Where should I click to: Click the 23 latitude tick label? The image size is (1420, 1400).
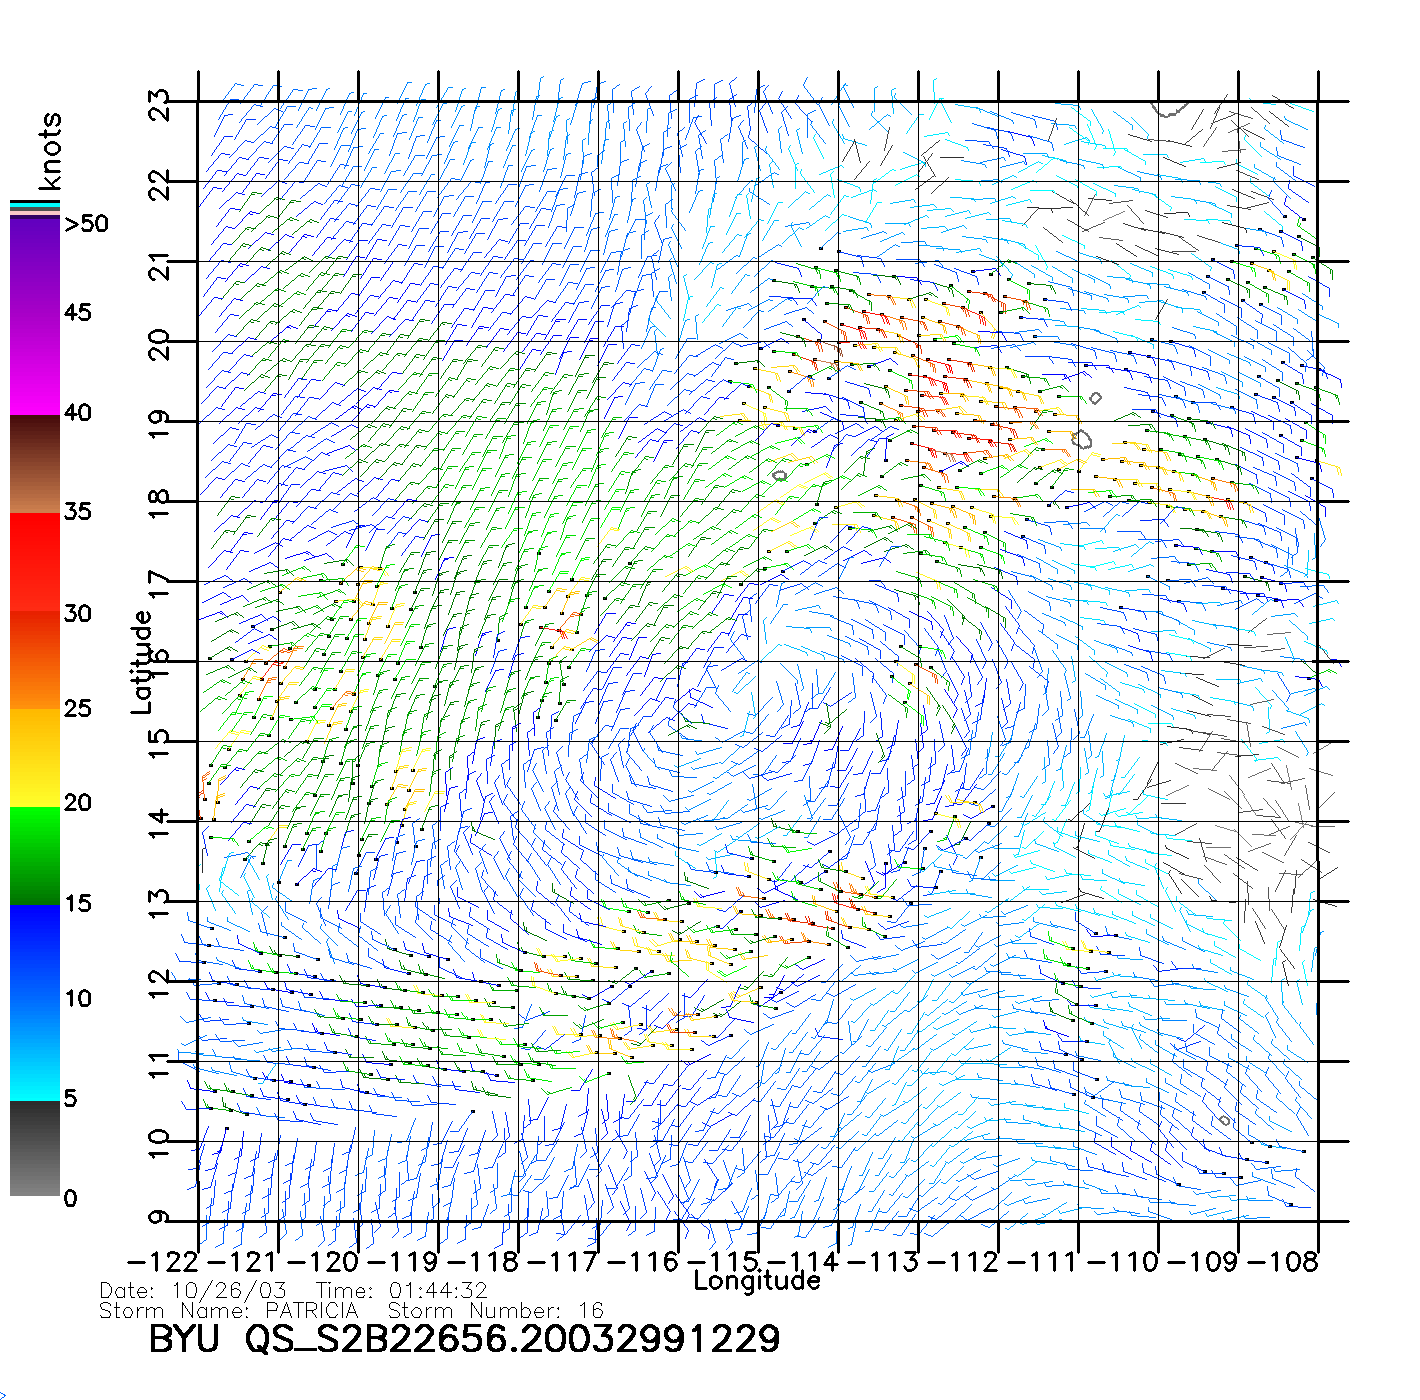tap(159, 104)
